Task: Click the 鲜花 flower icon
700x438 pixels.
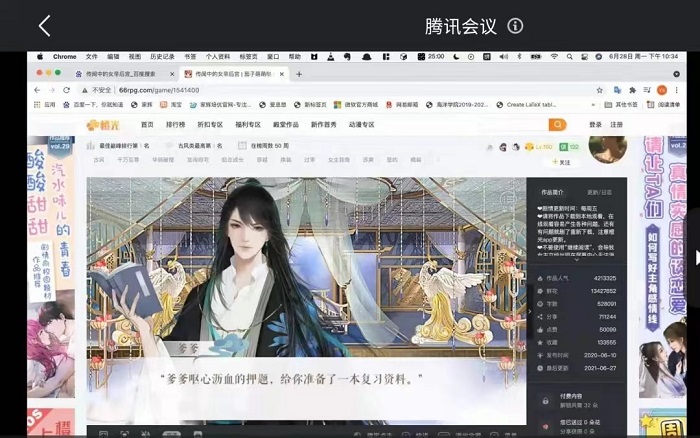Action: click(540, 291)
